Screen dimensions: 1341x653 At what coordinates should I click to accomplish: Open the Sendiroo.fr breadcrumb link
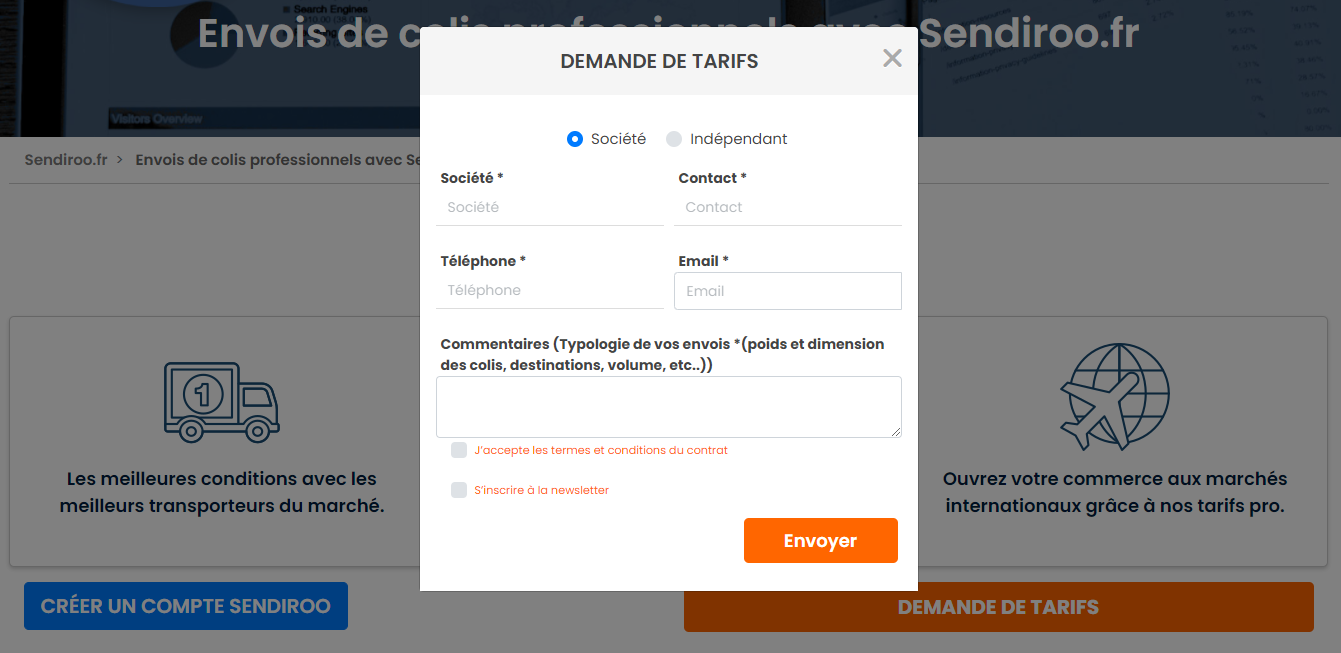point(64,159)
